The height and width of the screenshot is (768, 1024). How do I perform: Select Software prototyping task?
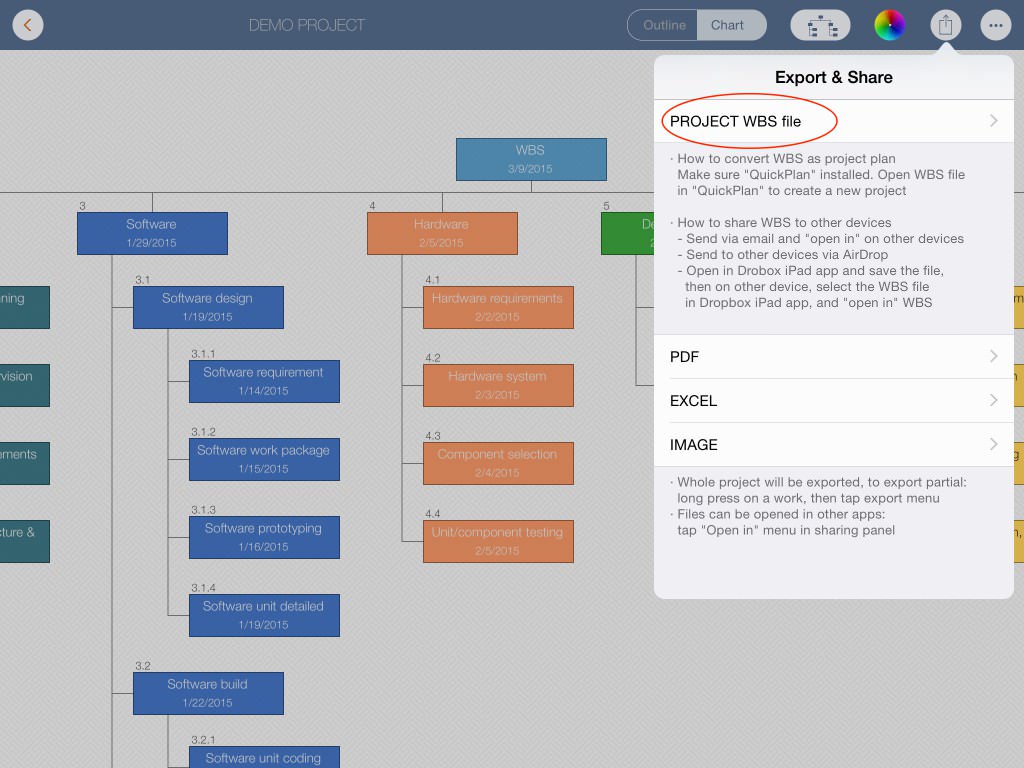coord(264,537)
